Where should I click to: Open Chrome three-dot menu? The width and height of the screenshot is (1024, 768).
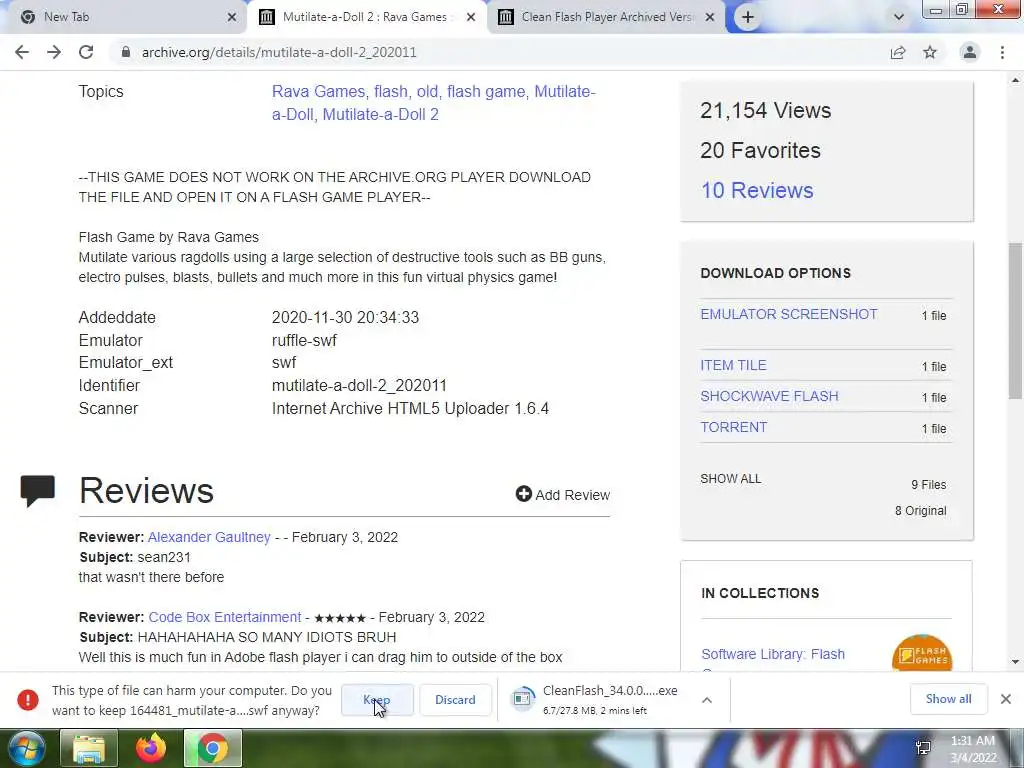pyautogui.click(x=1002, y=52)
